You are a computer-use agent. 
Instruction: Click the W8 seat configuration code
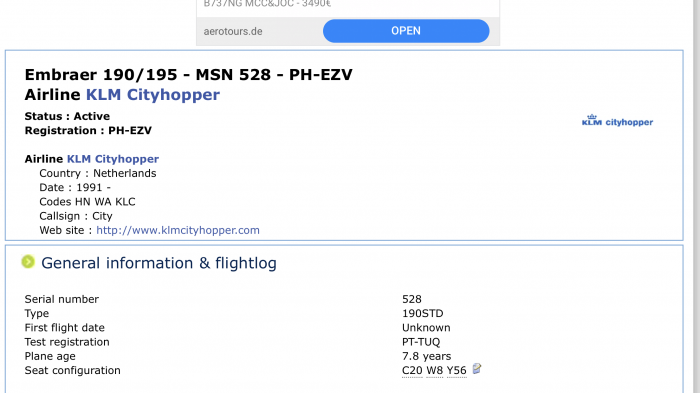[x=434, y=370]
